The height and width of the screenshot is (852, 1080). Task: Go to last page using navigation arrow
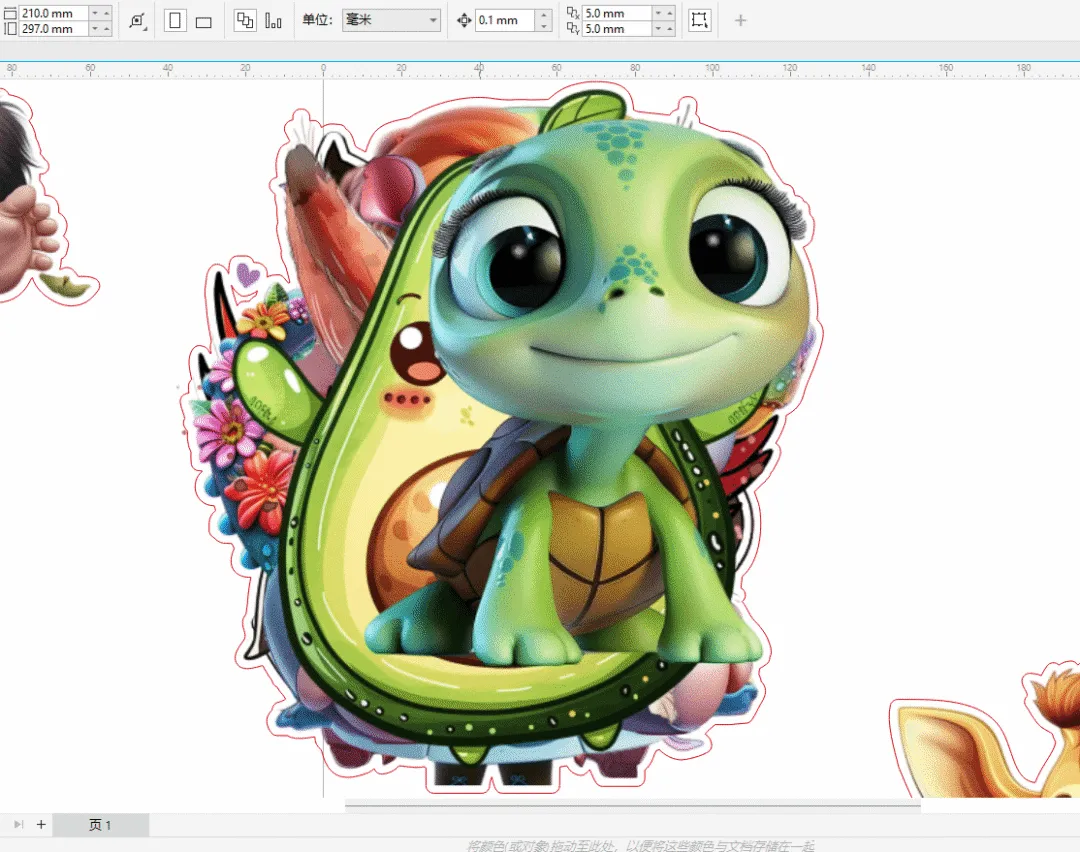coord(18,825)
